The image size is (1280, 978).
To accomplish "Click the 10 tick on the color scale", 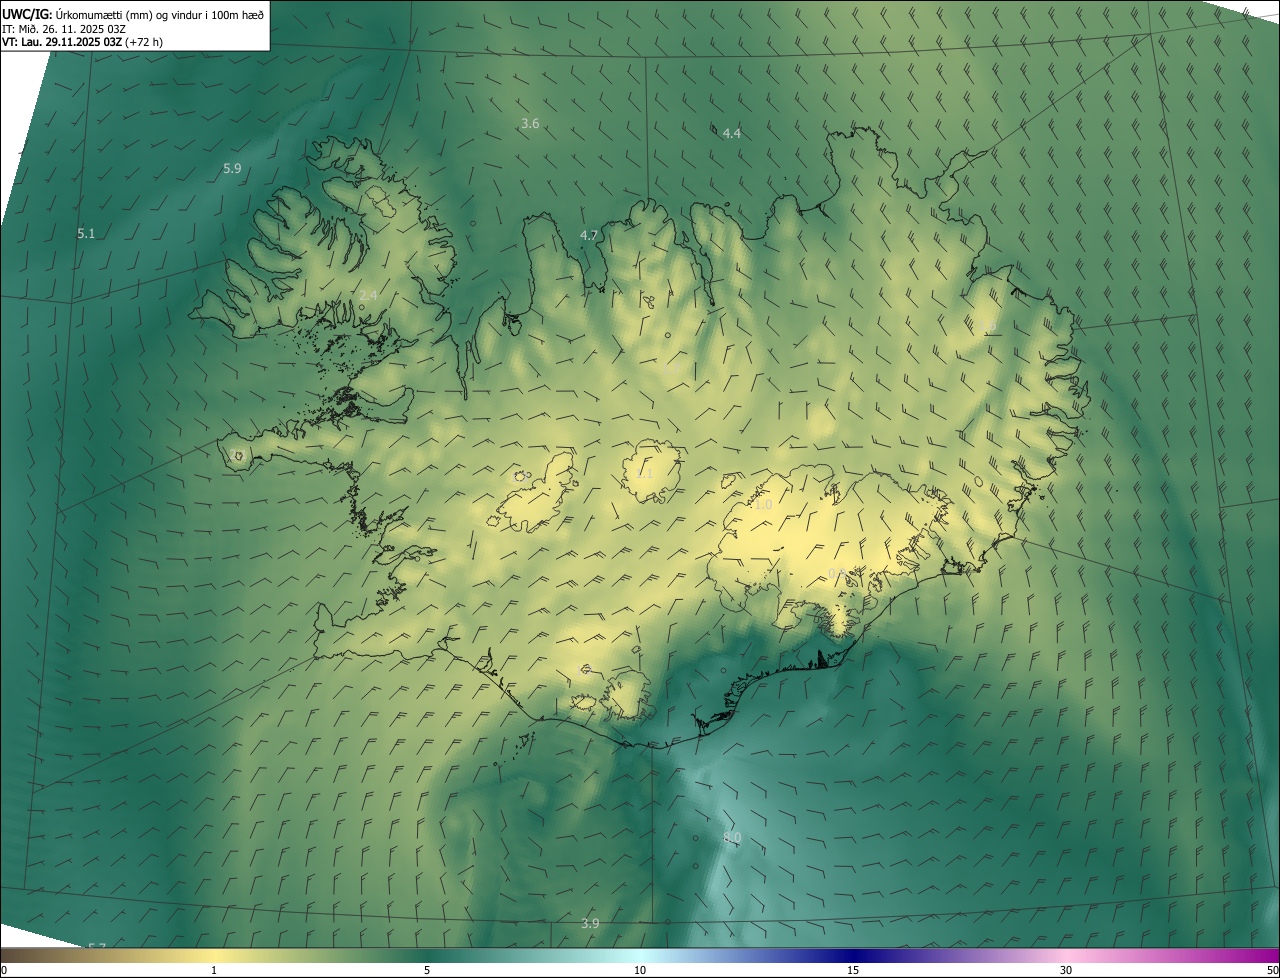I will coord(640,971).
